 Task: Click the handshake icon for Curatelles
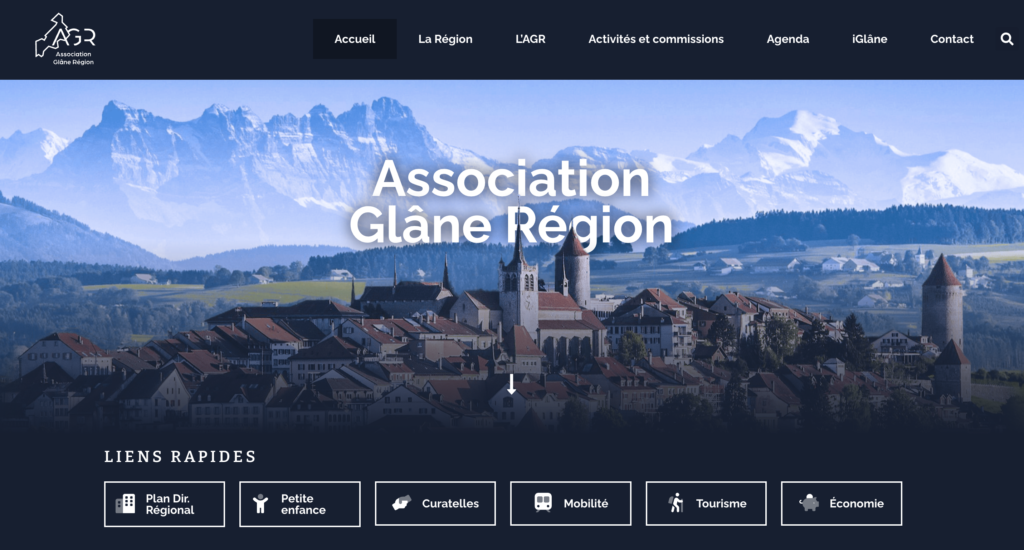(401, 503)
